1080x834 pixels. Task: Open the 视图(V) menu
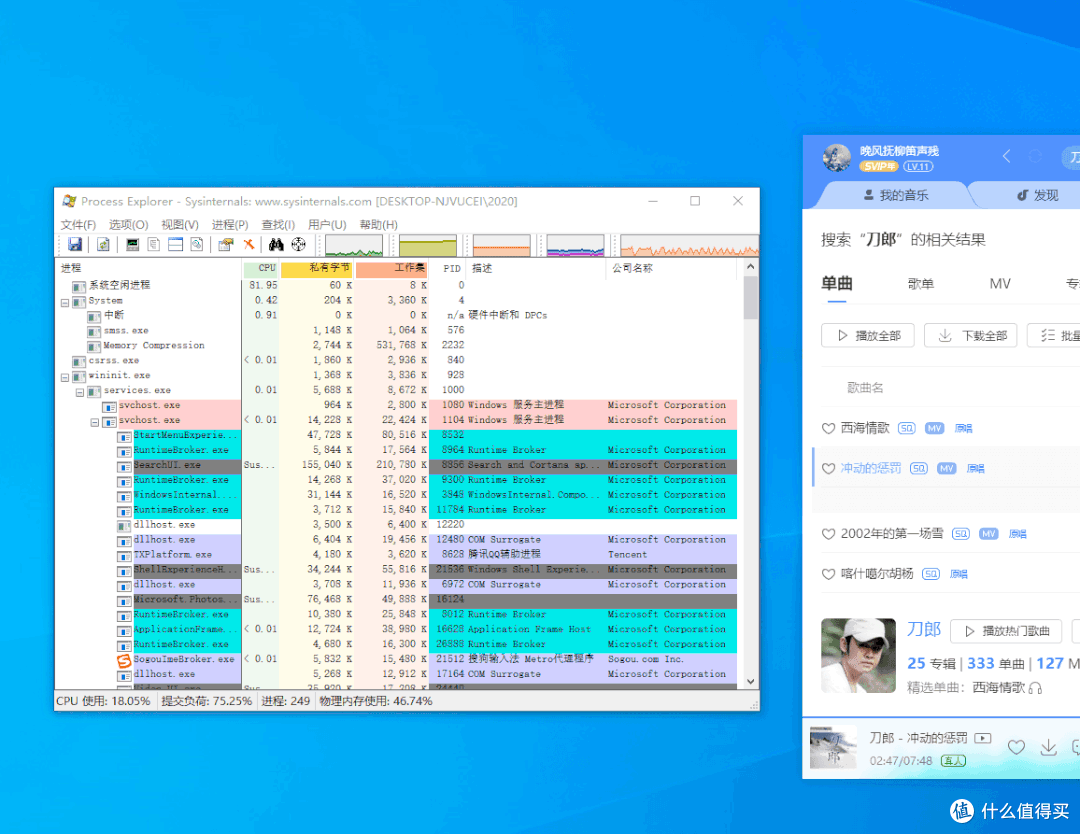[x=180, y=225]
